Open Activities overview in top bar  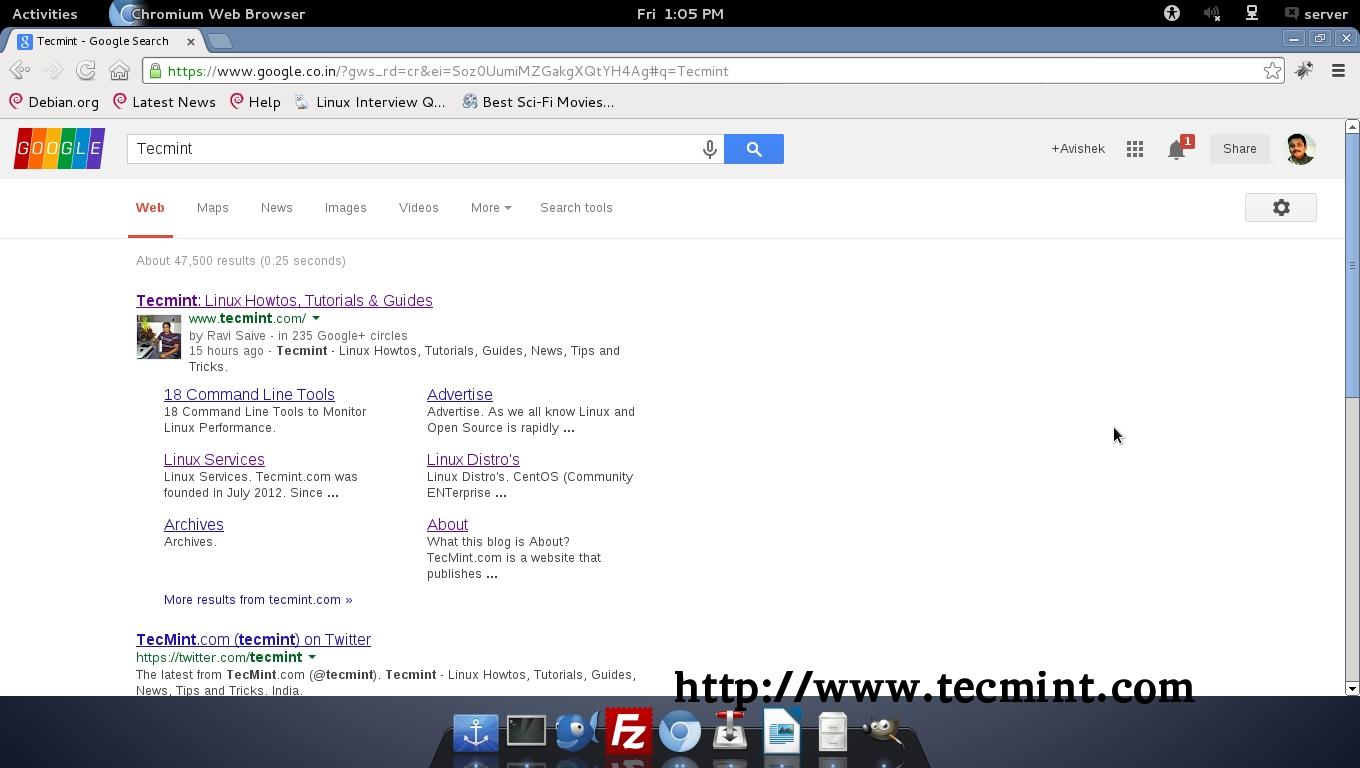[45, 14]
